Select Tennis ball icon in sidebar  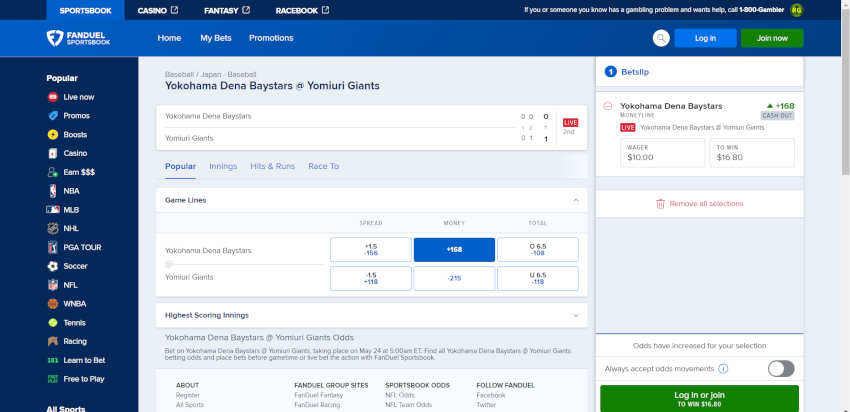point(53,323)
